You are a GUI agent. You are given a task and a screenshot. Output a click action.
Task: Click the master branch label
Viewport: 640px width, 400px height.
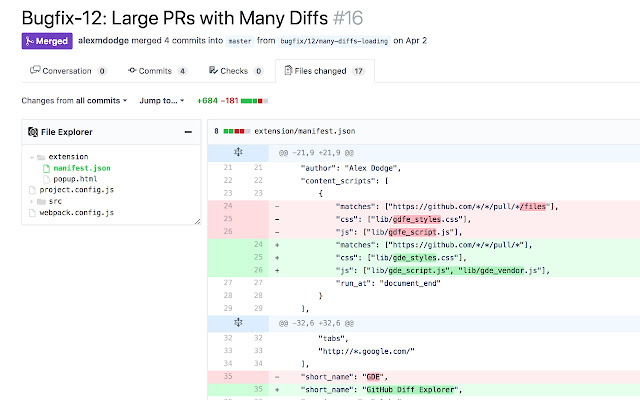[x=240, y=41]
